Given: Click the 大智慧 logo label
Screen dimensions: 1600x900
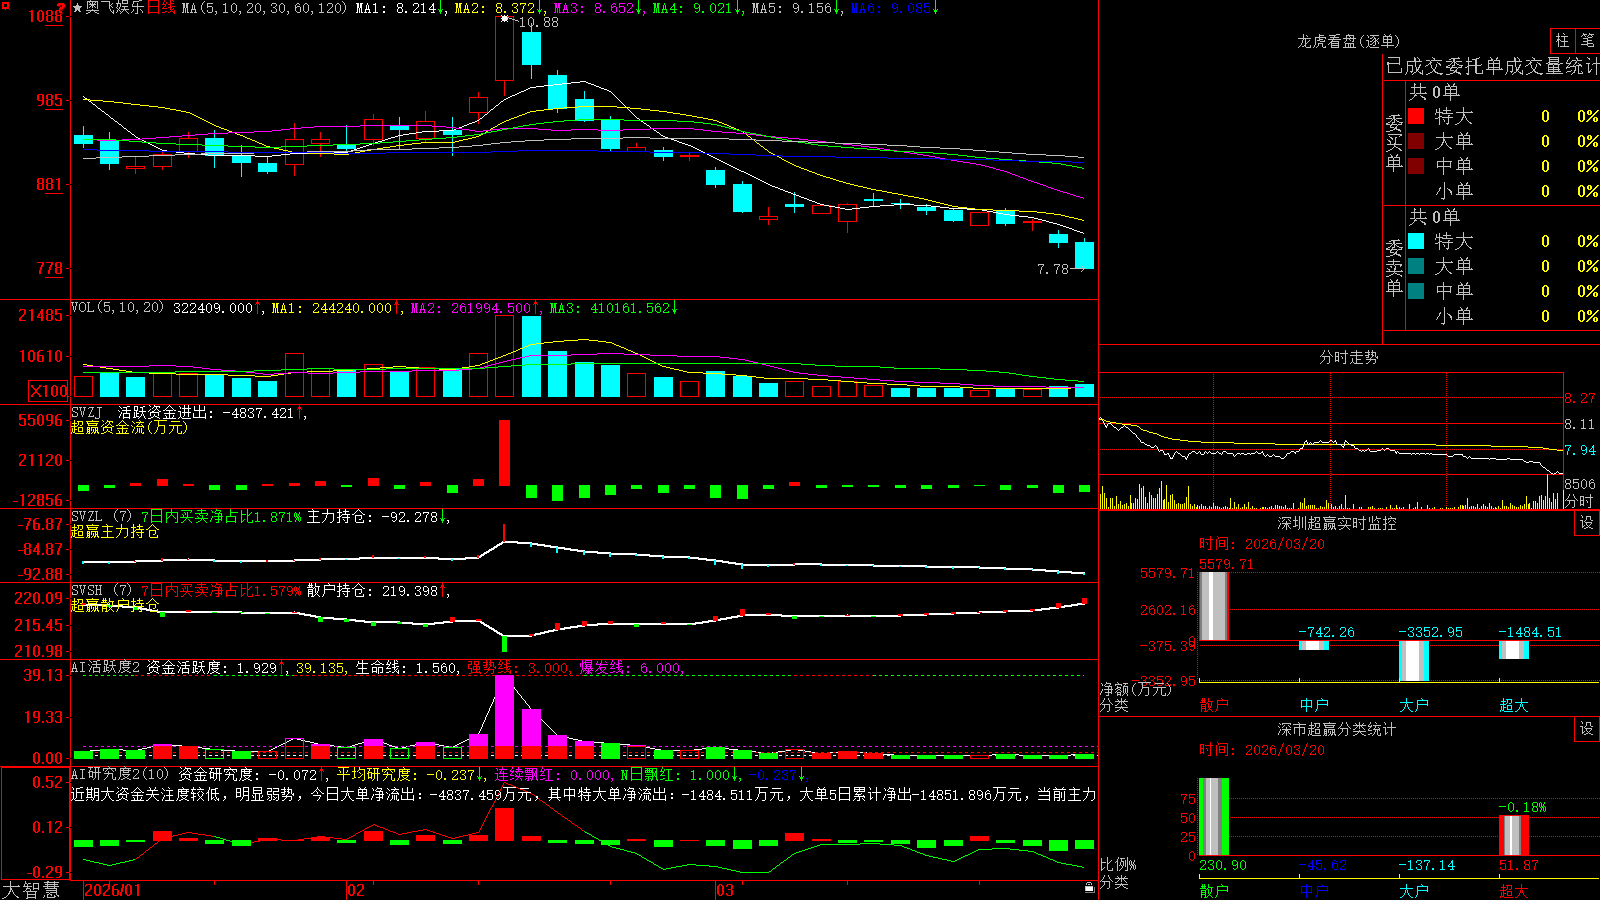Looking at the screenshot, I should point(31,890).
